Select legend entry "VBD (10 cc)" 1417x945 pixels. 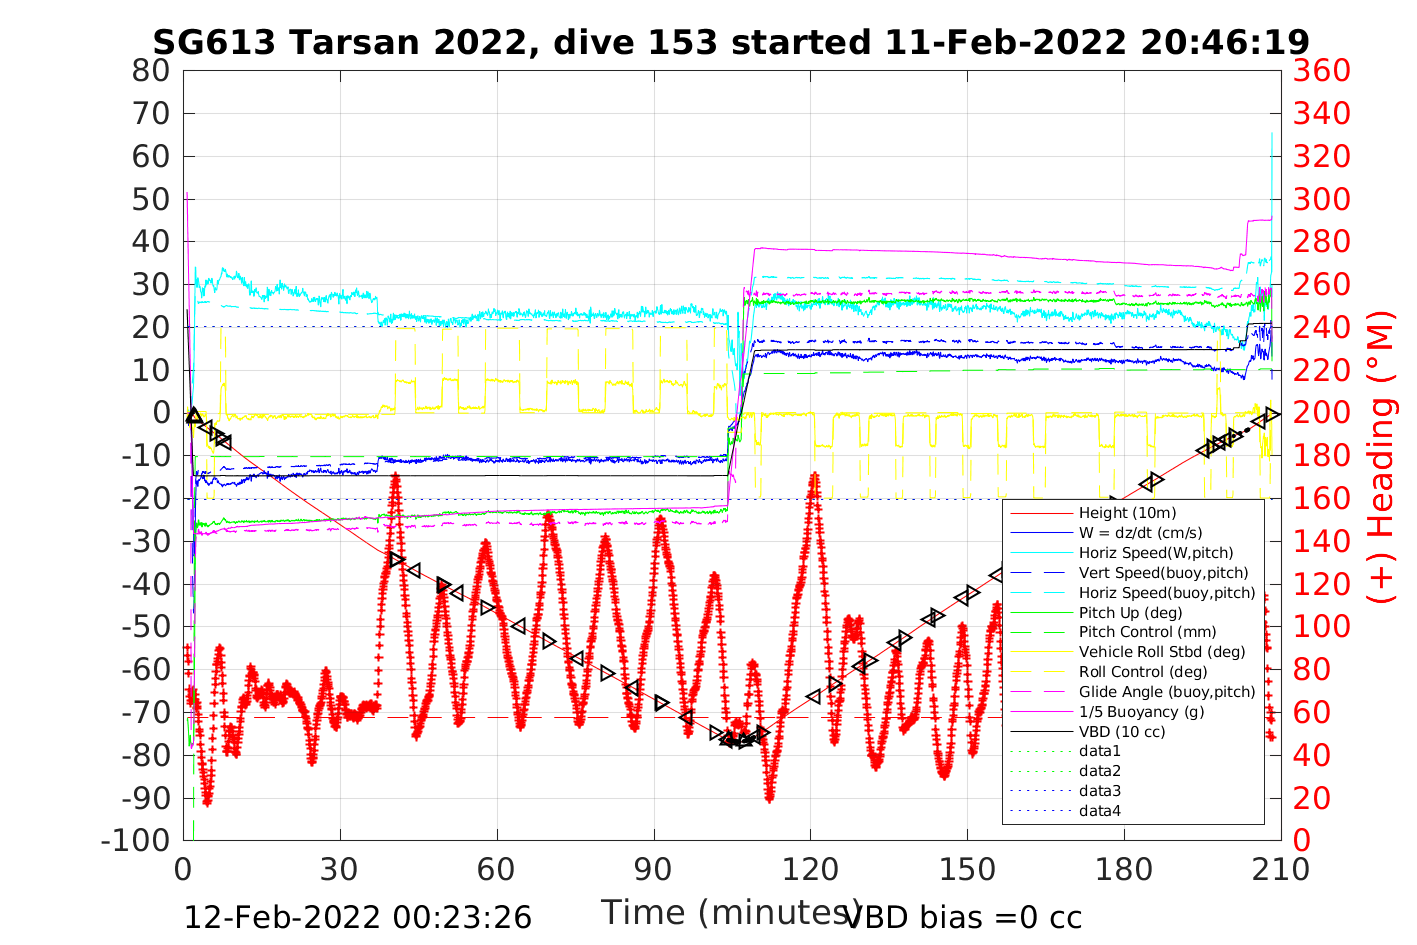1122,732
